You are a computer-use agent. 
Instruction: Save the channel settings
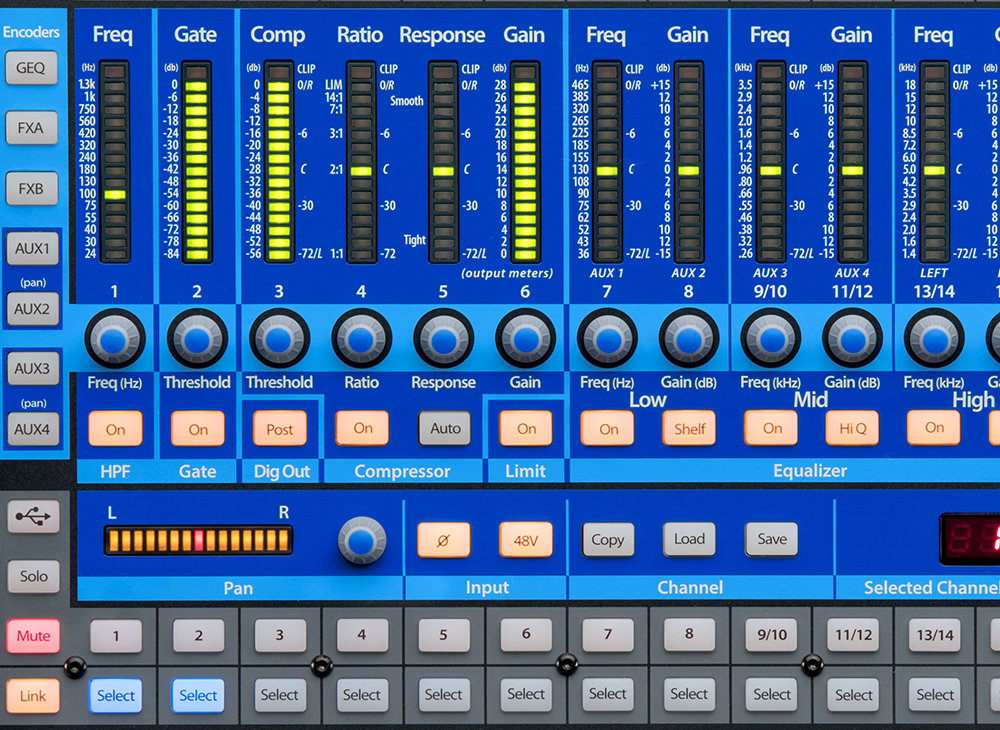771,539
